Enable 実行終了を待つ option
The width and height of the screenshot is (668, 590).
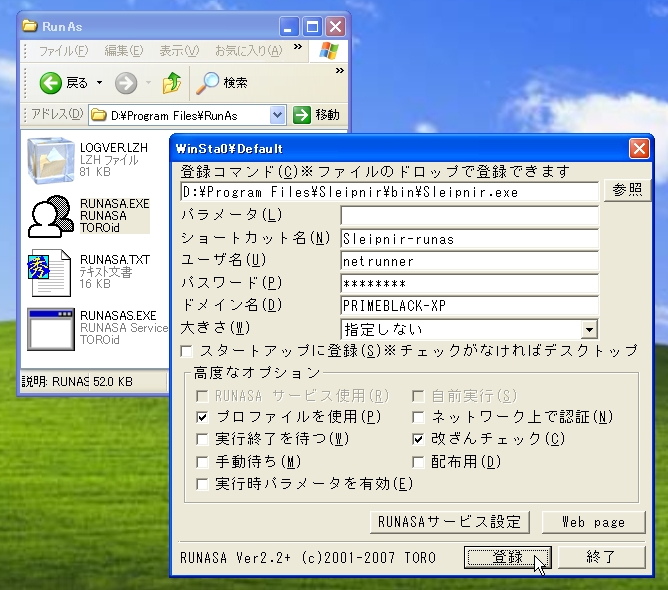pos(204,439)
